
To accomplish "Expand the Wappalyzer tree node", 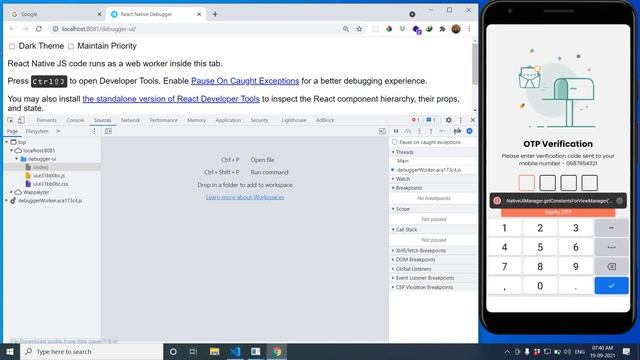I will pos(11,192).
